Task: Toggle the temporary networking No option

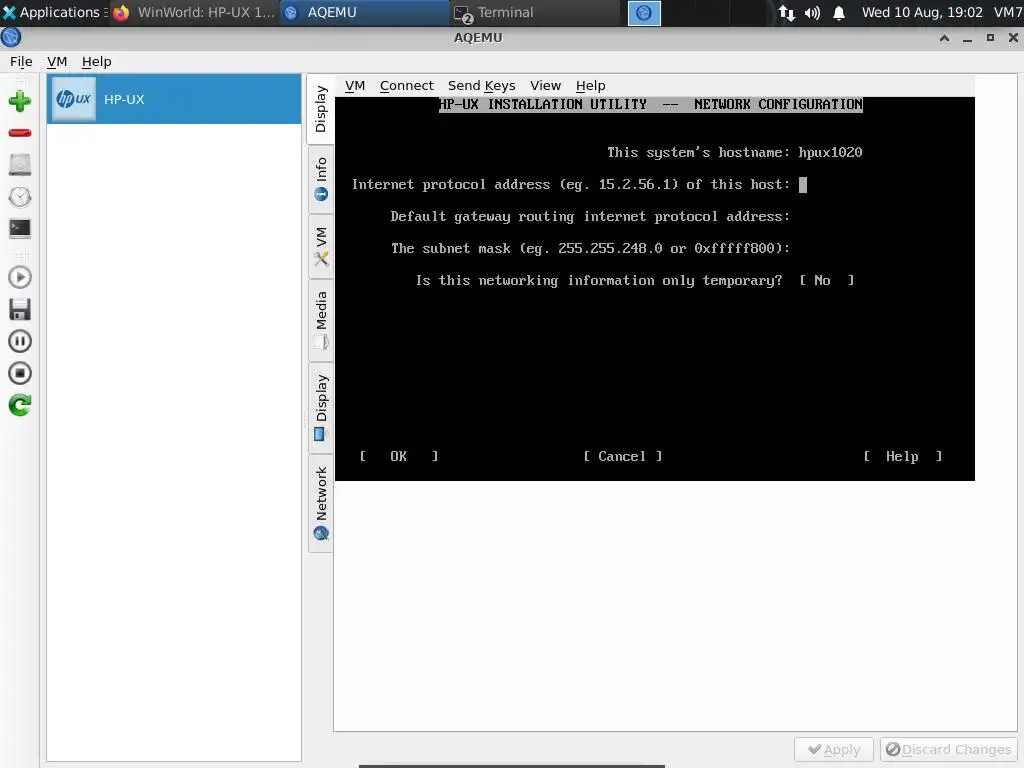Action: (x=827, y=281)
